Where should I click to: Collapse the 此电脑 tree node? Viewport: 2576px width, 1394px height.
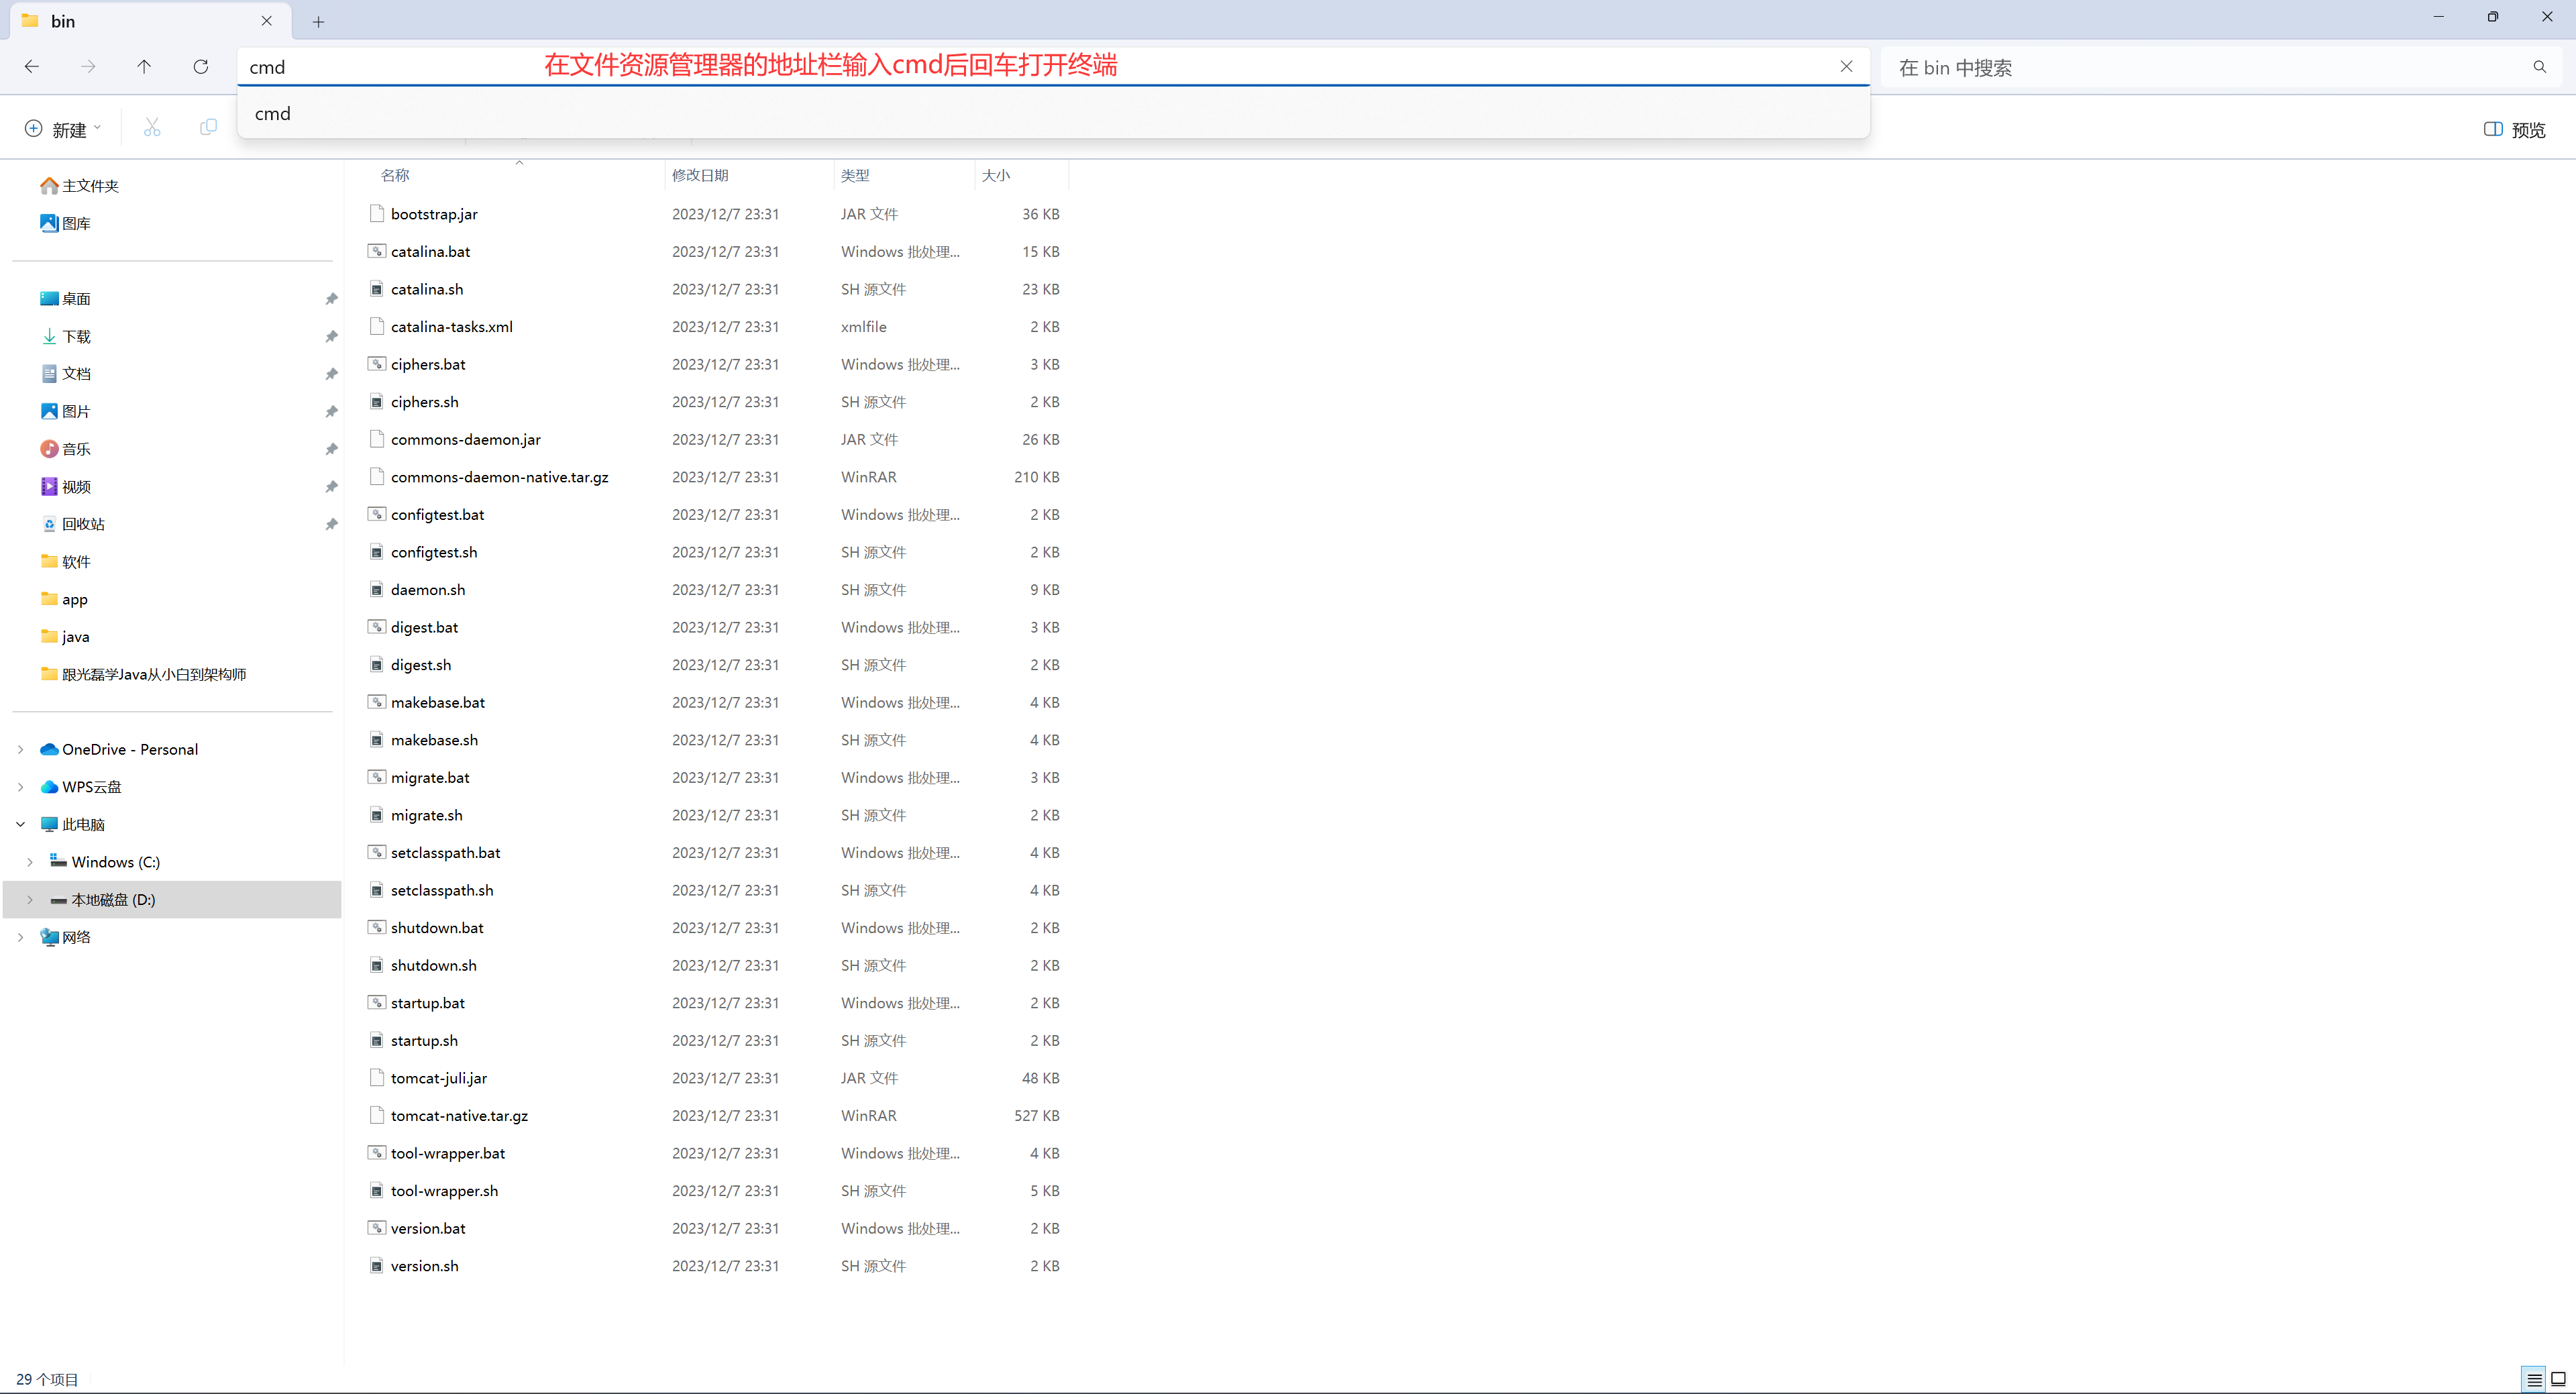pyautogui.click(x=21, y=824)
